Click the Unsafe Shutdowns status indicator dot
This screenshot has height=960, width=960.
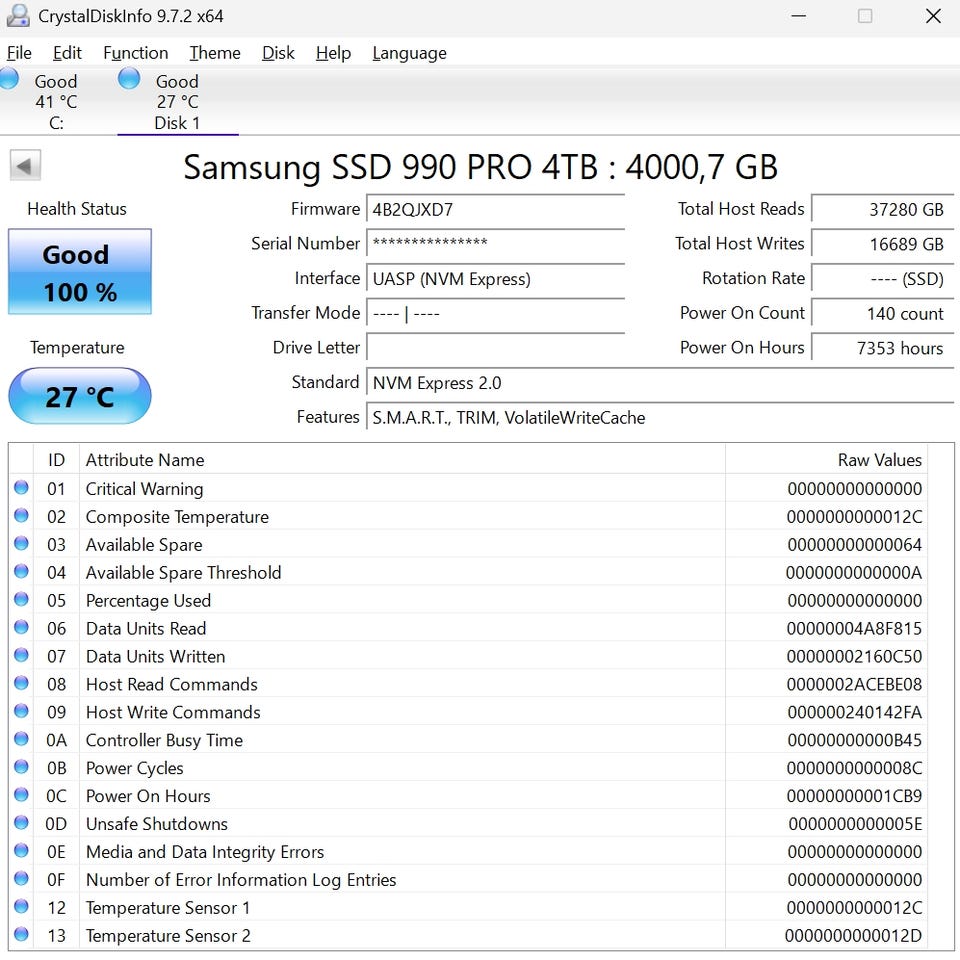[x=21, y=823]
